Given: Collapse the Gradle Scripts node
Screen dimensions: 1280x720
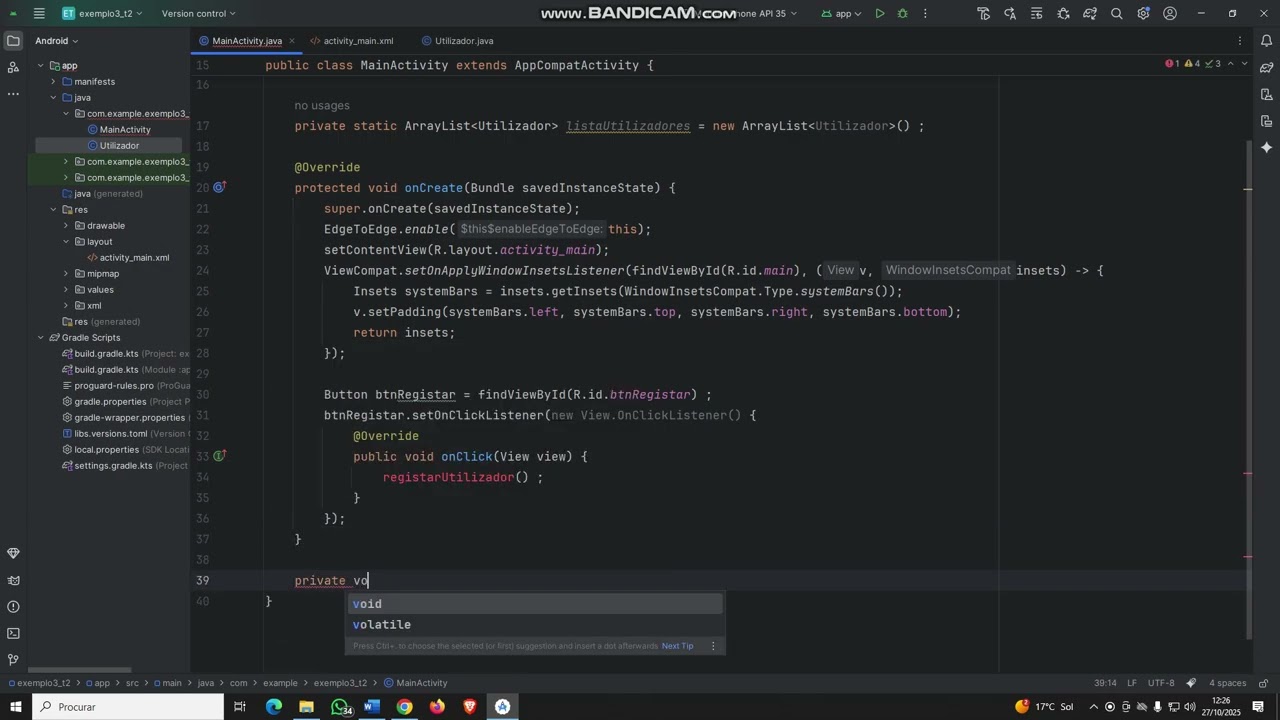Looking at the screenshot, I should [x=41, y=338].
